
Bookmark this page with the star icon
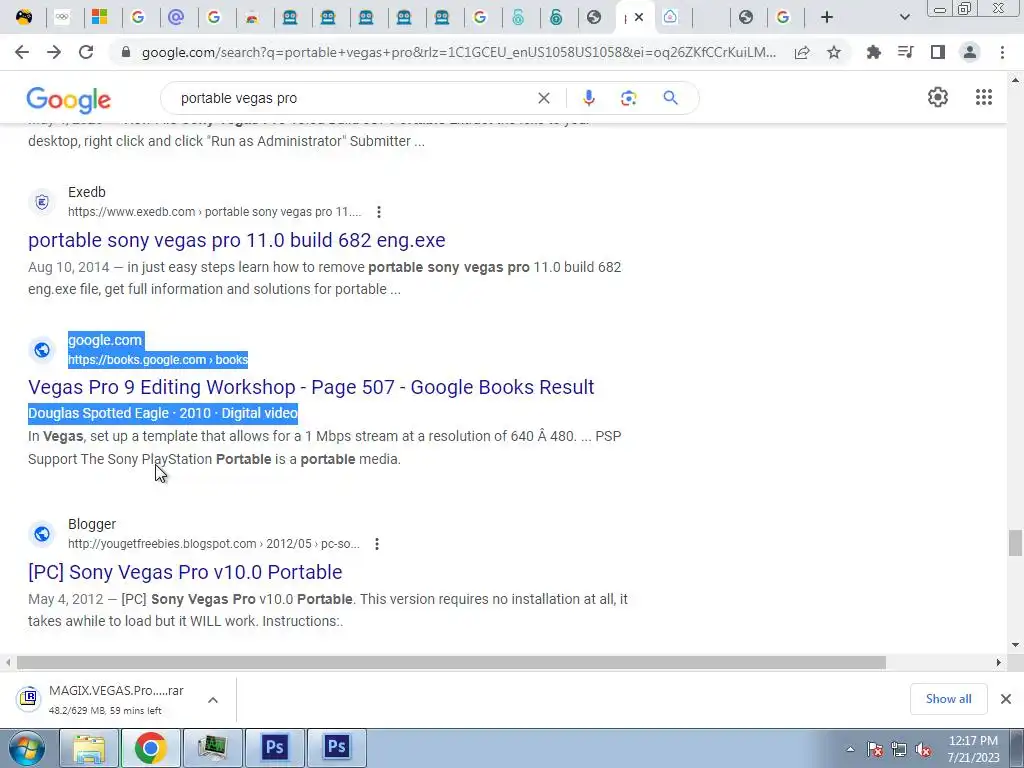[x=834, y=52]
